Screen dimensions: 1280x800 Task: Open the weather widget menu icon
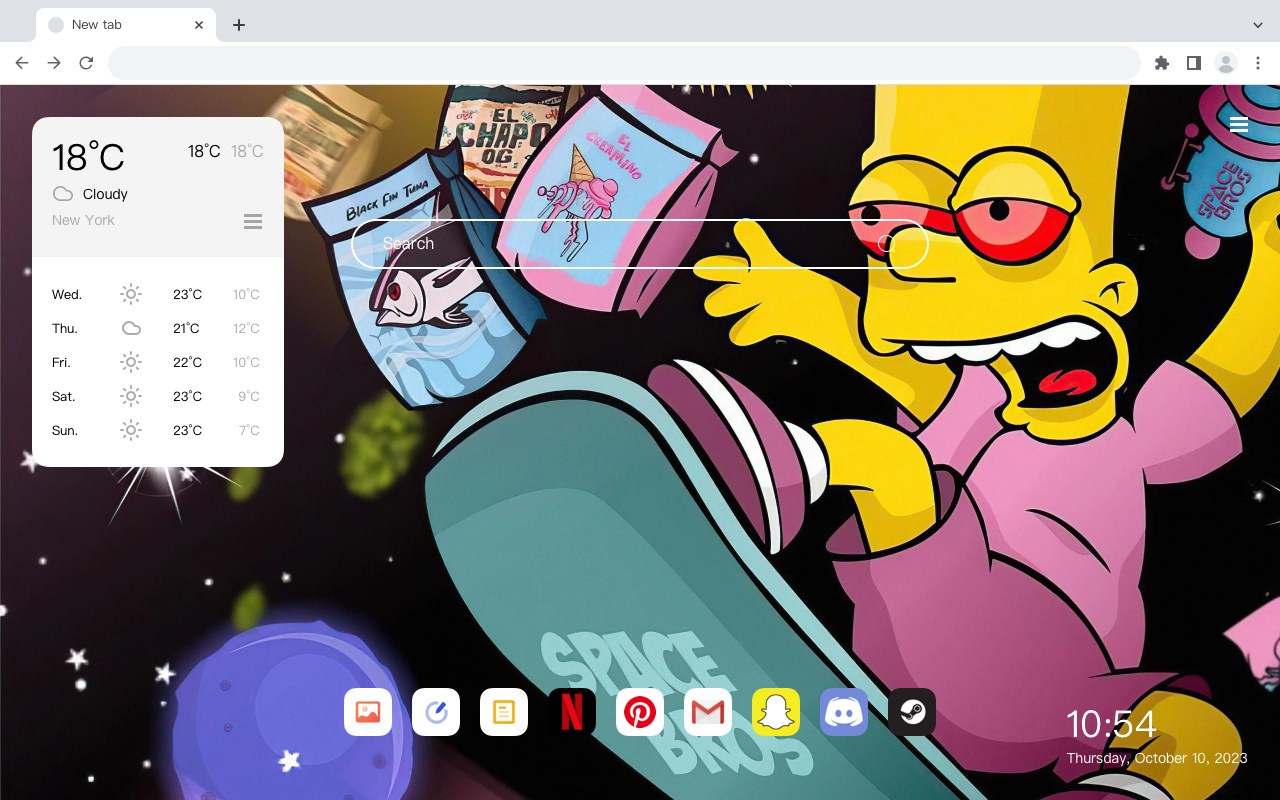click(253, 221)
